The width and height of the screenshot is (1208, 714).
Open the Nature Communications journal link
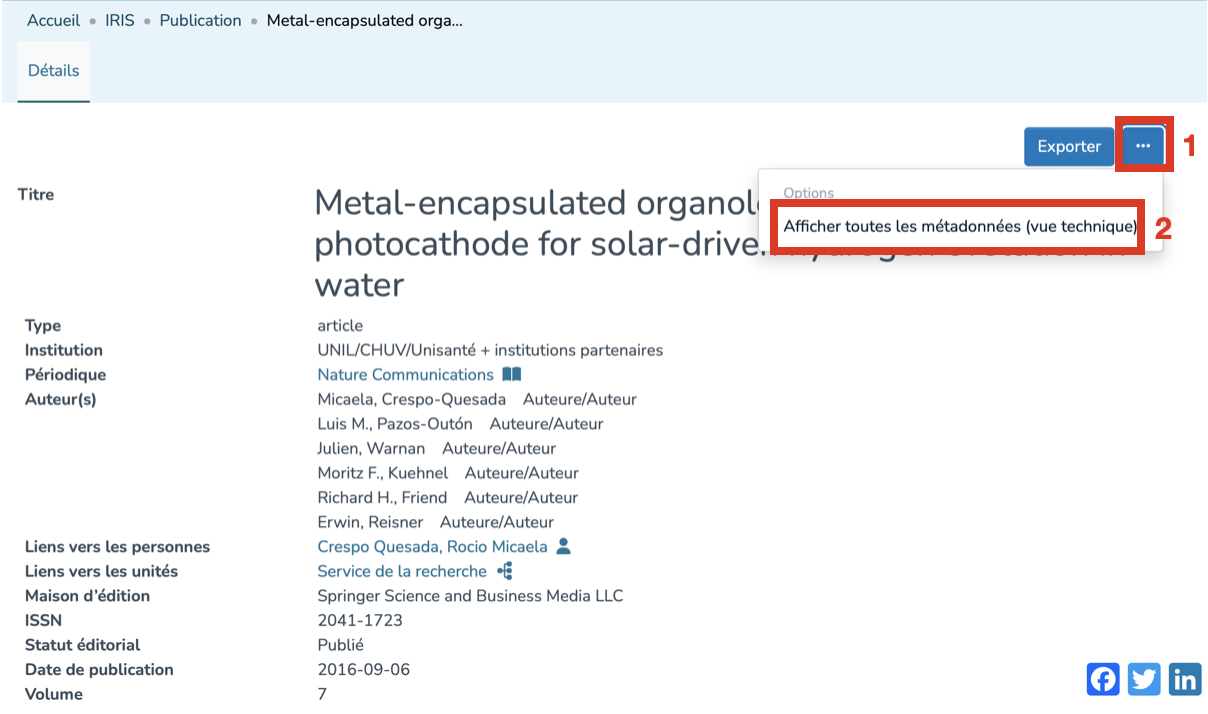tap(405, 375)
